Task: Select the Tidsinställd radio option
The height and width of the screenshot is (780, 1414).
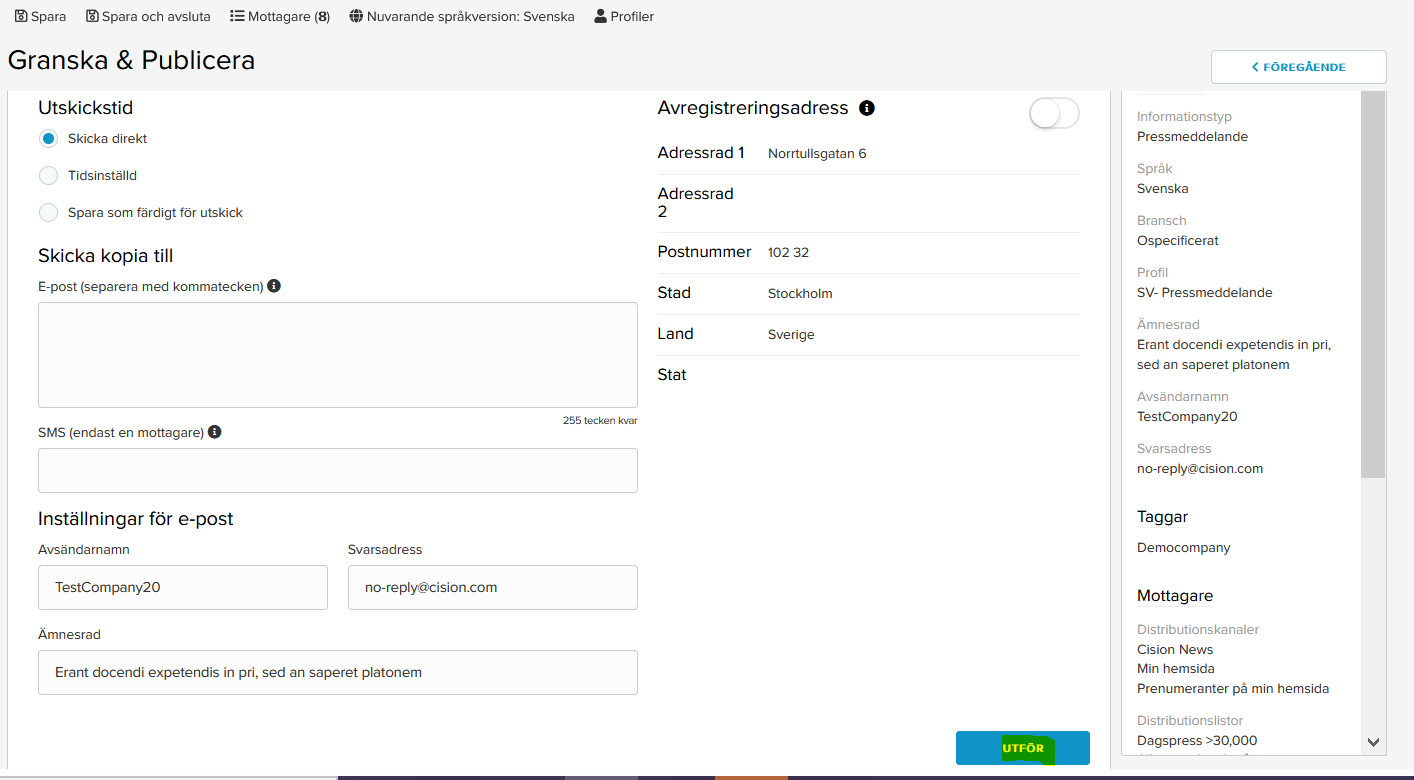Action: 48,176
